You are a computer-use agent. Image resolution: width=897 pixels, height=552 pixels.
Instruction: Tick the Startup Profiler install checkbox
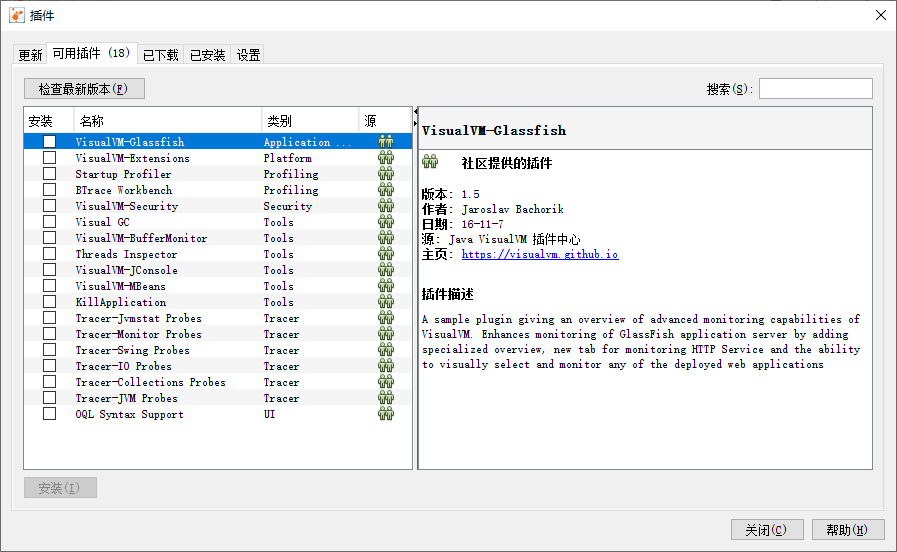50,173
